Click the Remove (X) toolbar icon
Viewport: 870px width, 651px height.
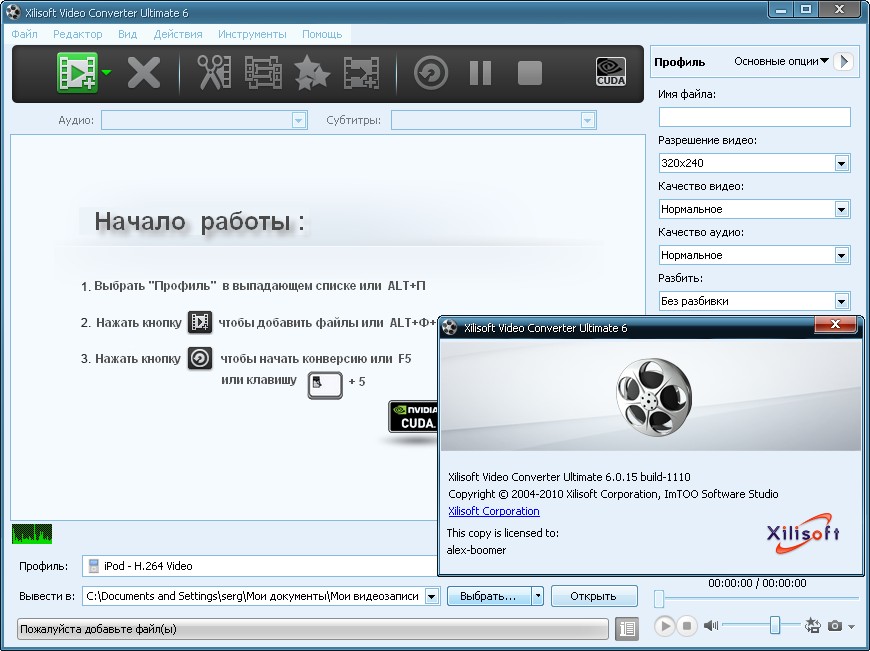click(x=144, y=72)
